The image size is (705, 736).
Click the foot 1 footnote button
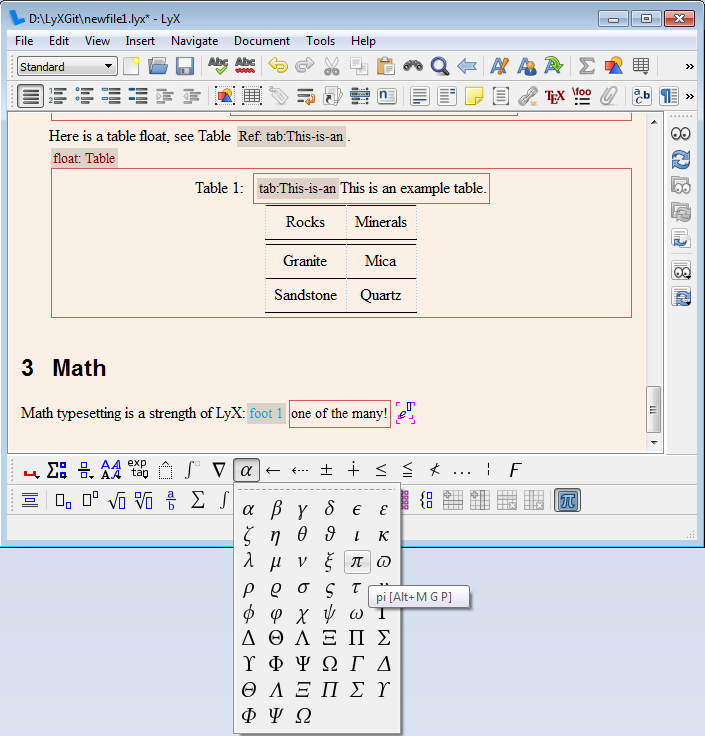click(266, 413)
